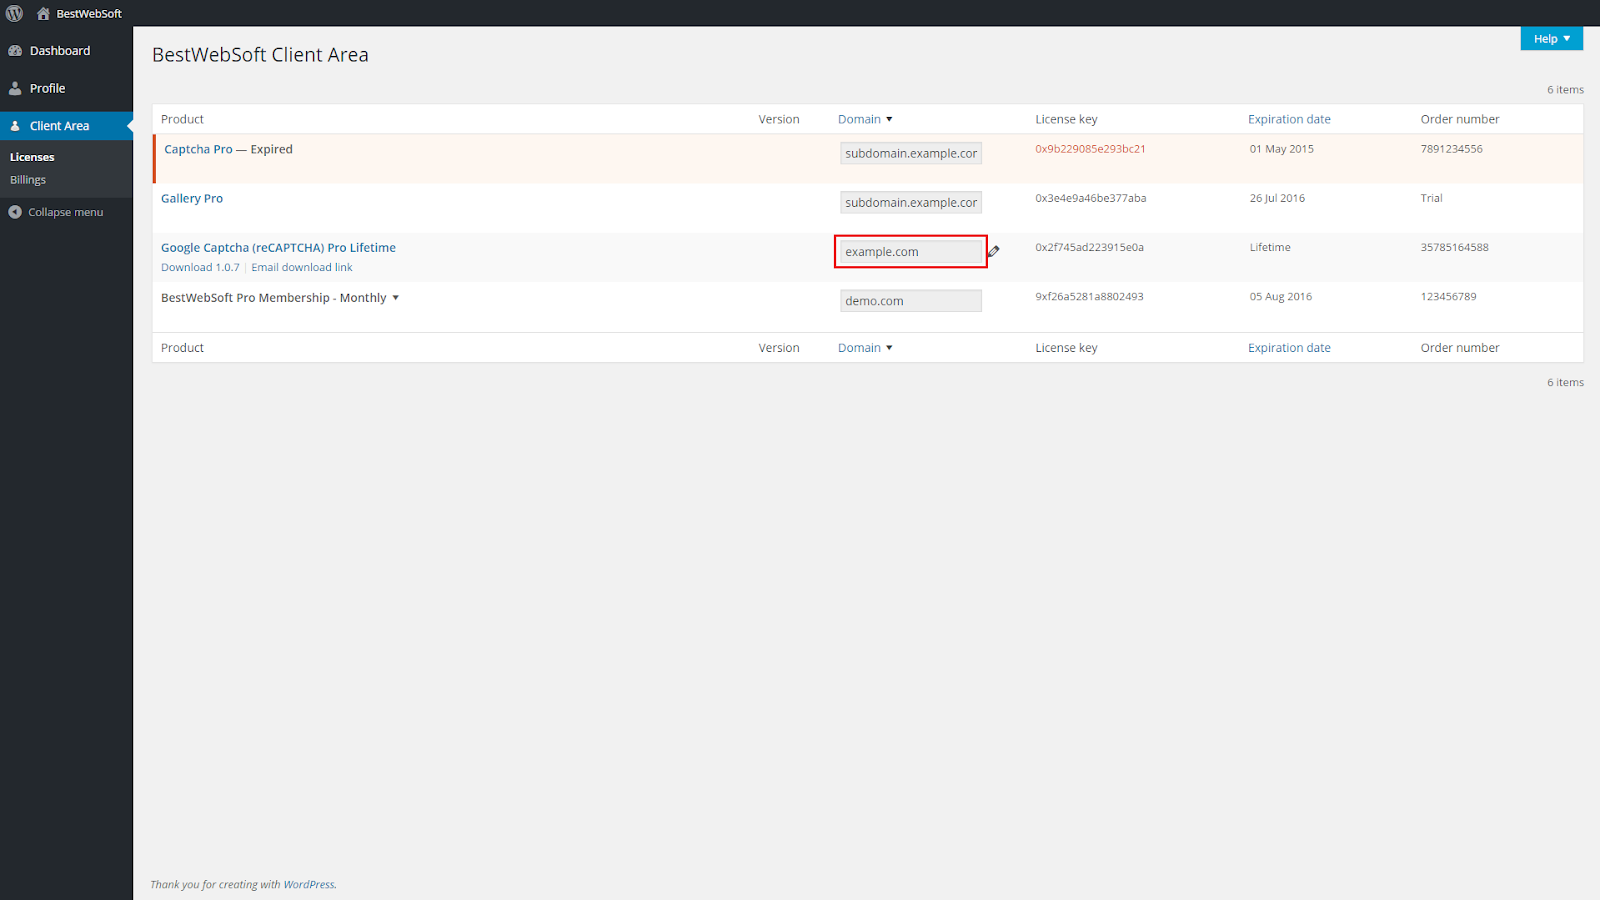Image resolution: width=1600 pixels, height=900 pixels.
Task: Click the top License key column header
Action: (1066, 119)
